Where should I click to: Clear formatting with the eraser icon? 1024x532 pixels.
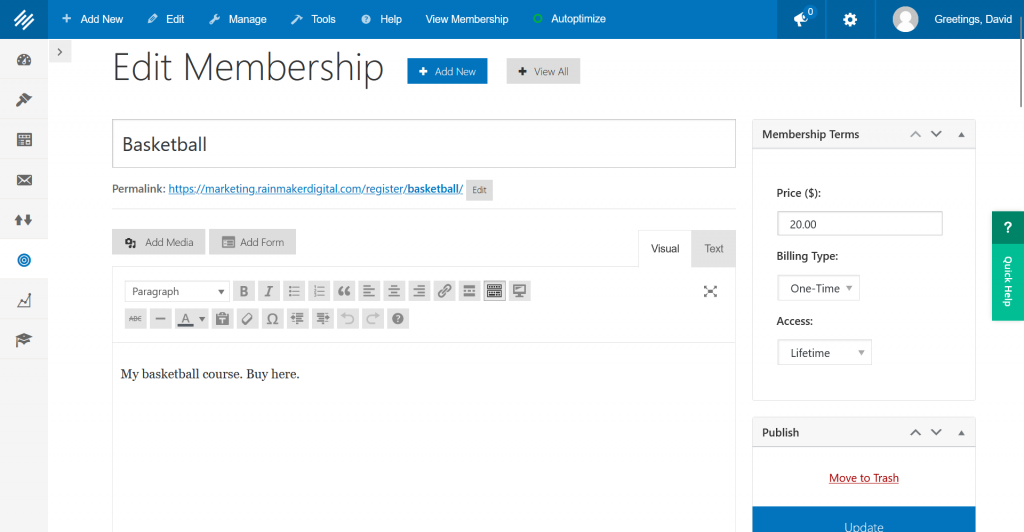[x=247, y=319]
